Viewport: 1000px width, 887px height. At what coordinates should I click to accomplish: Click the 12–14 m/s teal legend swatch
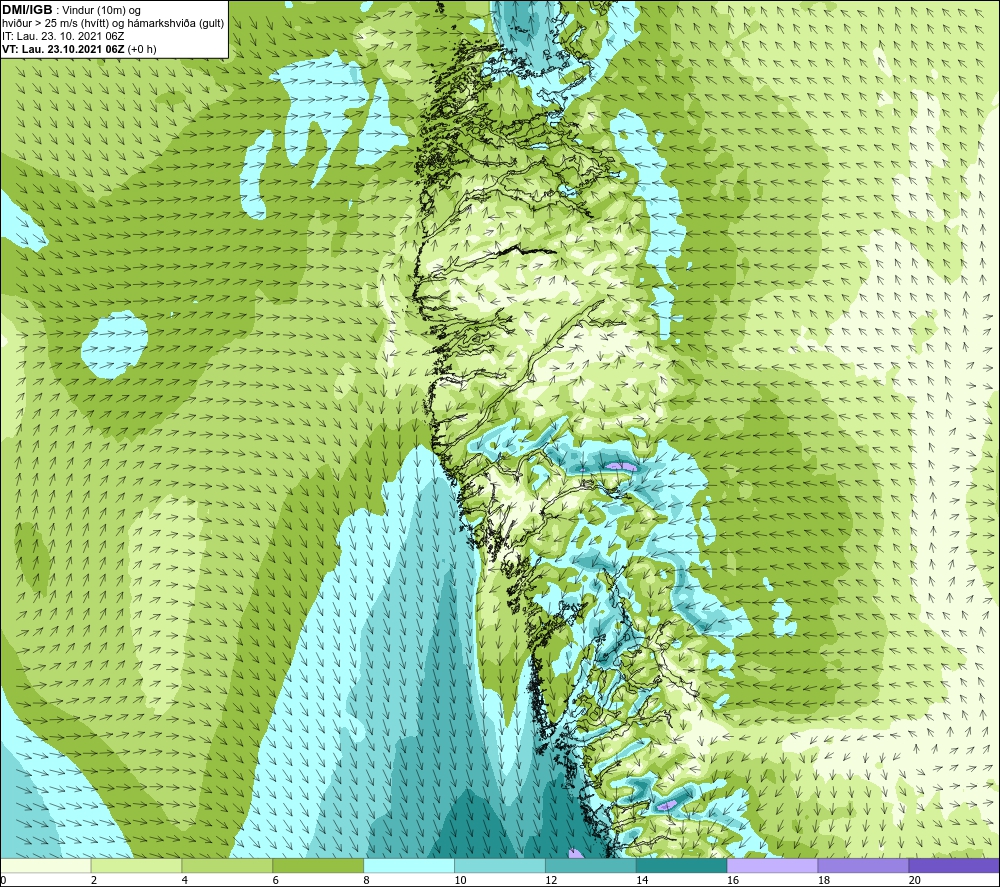[591, 865]
